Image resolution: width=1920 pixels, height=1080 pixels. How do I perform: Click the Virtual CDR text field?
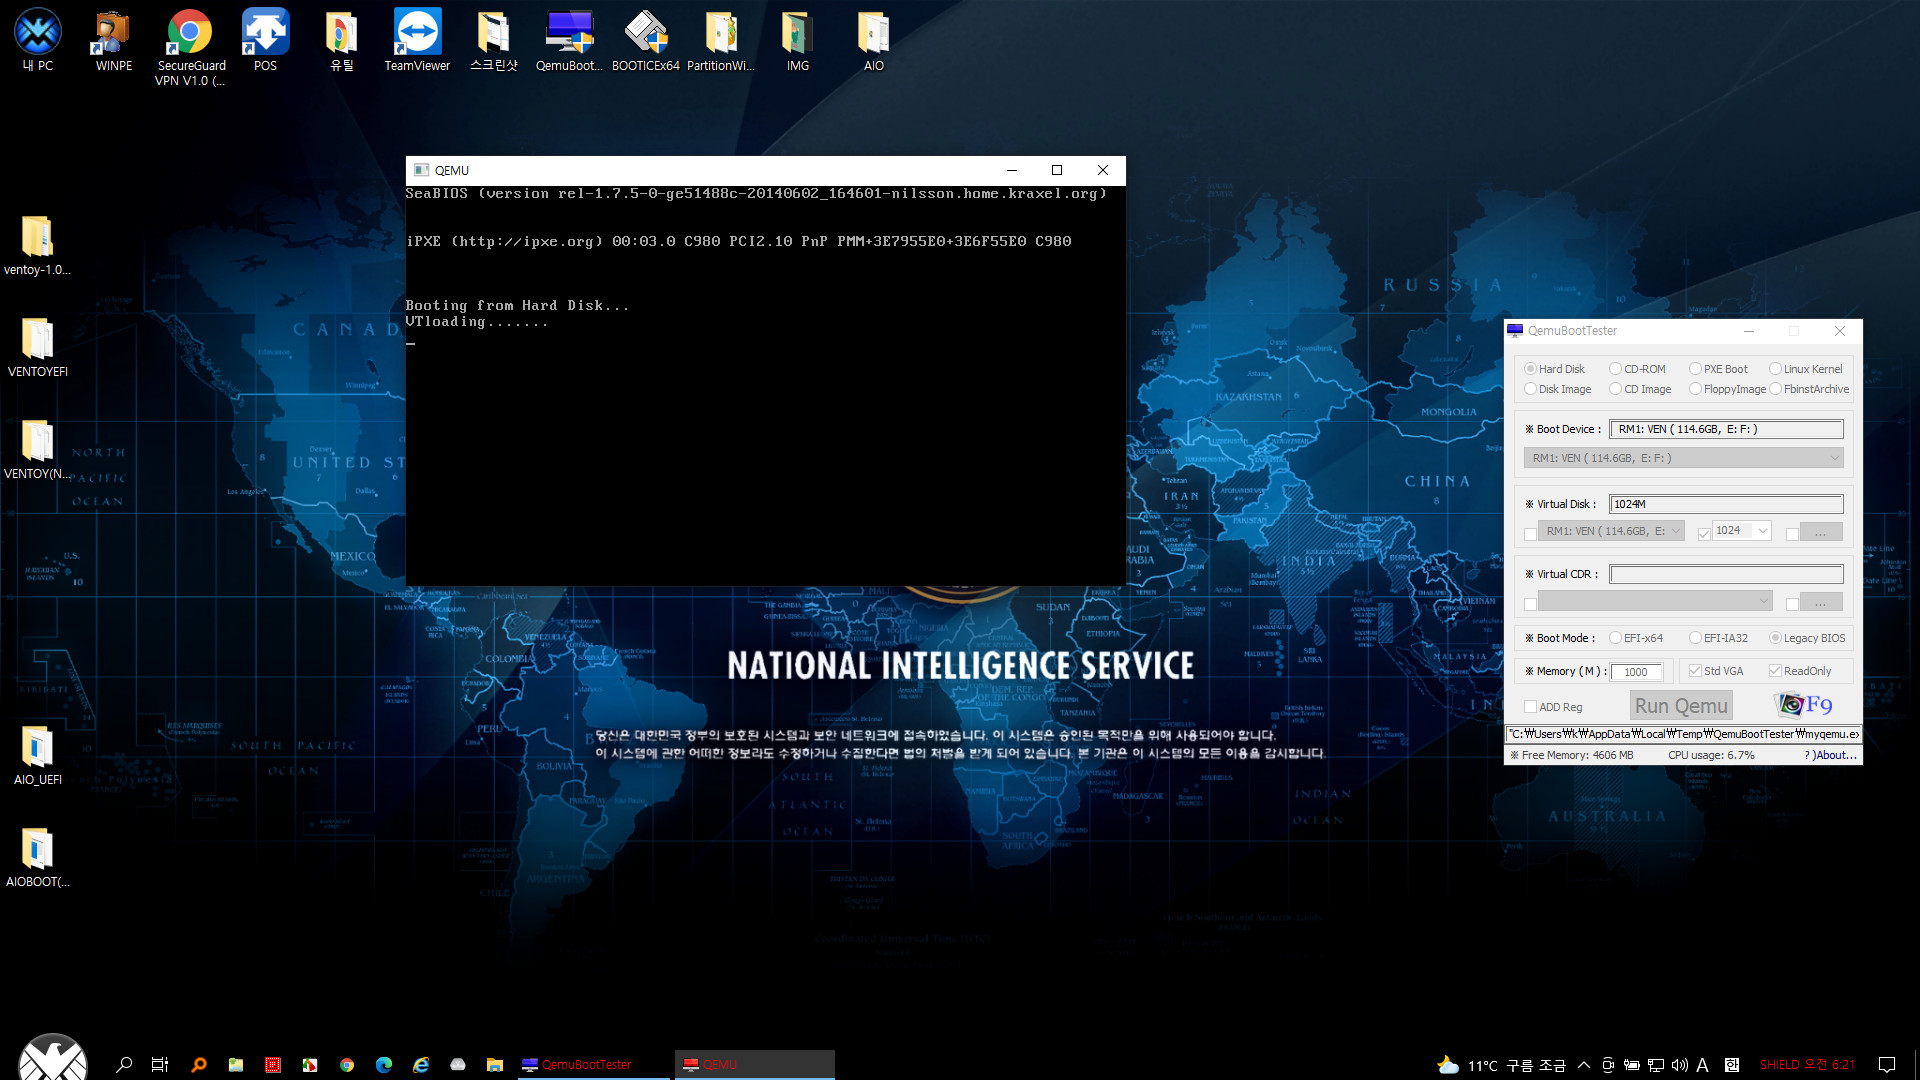coord(1726,574)
